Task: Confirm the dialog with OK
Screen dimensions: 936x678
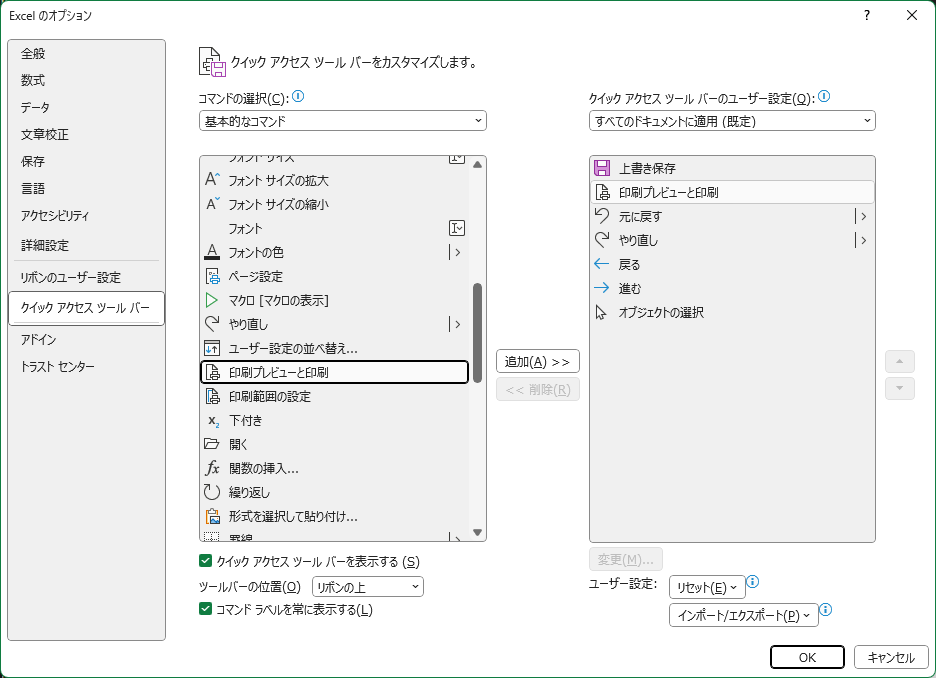Action: [x=807, y=657]
